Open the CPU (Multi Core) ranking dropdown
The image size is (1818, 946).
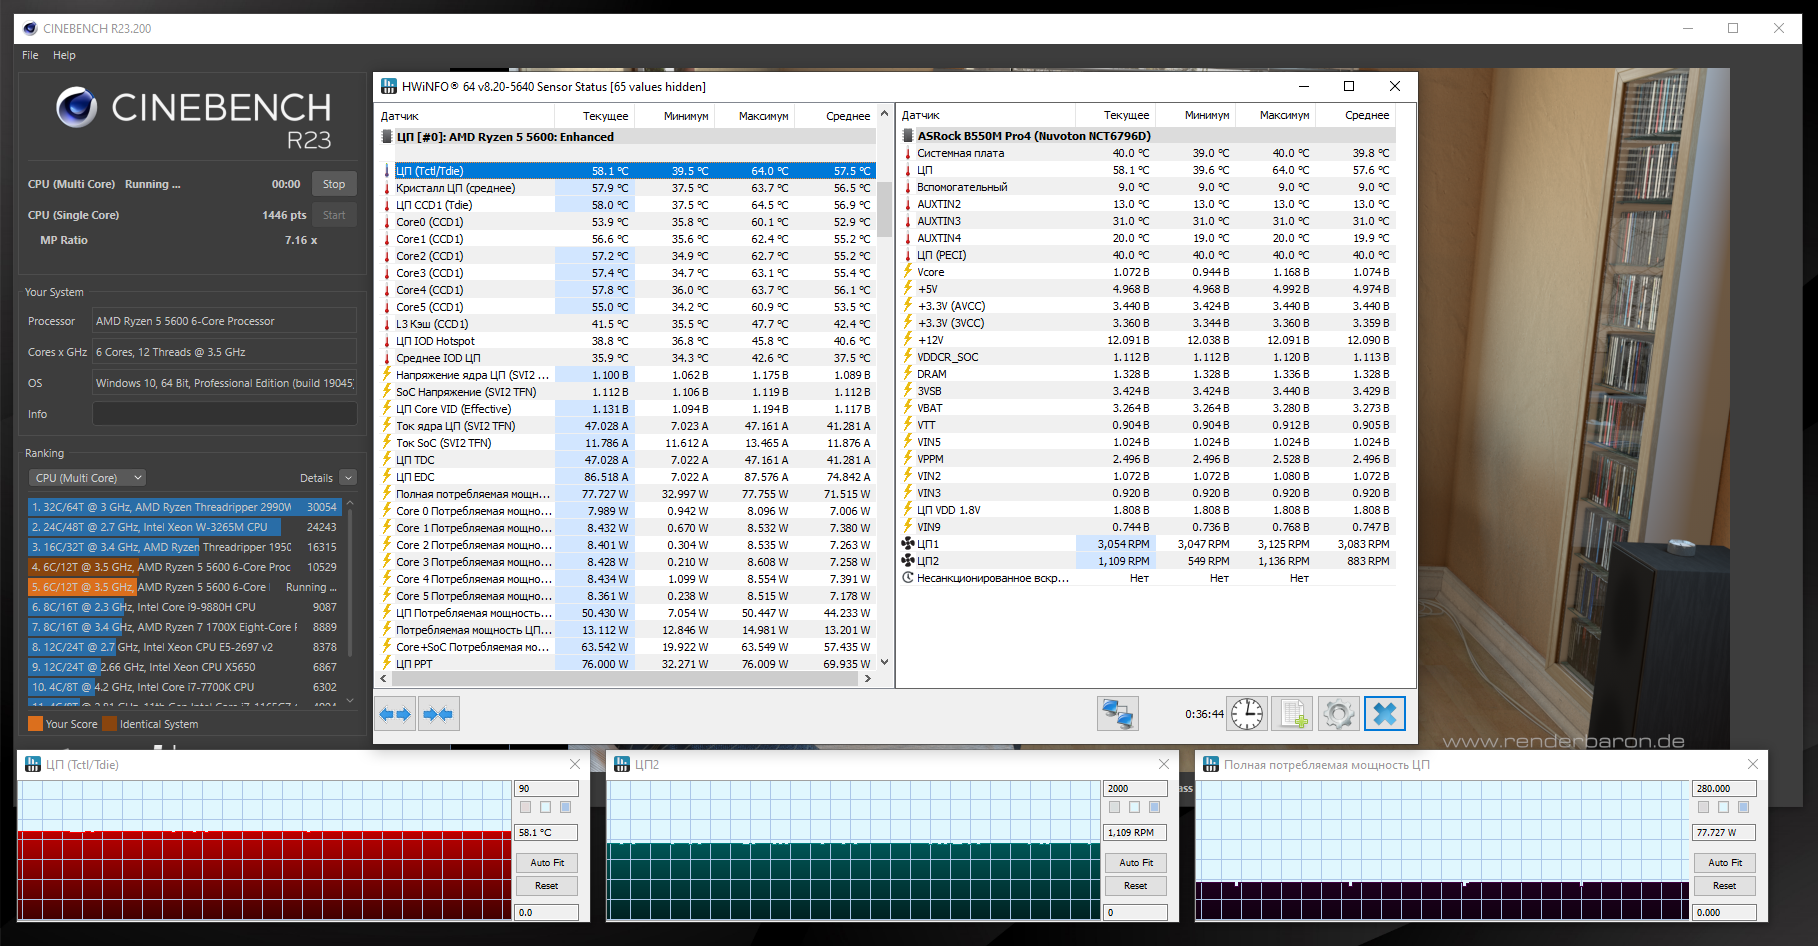pyautogui.click(x=87, y=478)
